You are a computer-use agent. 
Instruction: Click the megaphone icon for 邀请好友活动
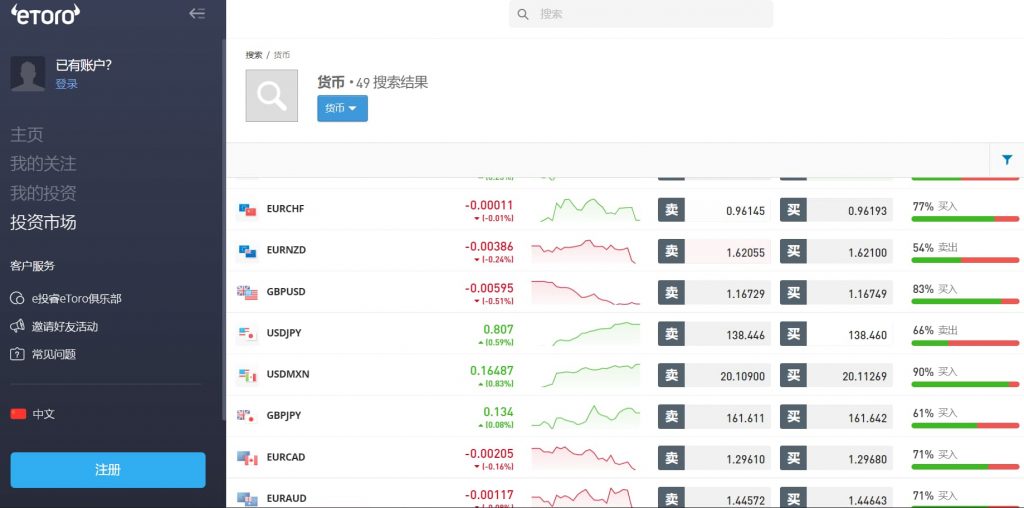coord(17,326)
